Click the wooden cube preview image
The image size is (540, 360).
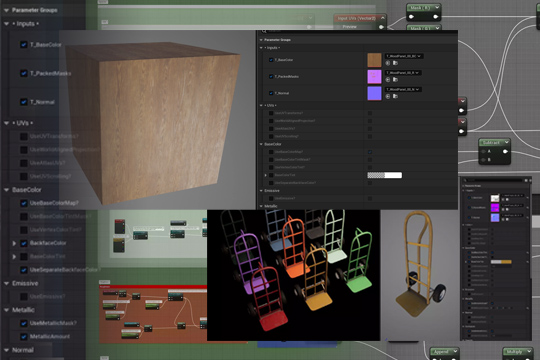(x=158, y=120)
